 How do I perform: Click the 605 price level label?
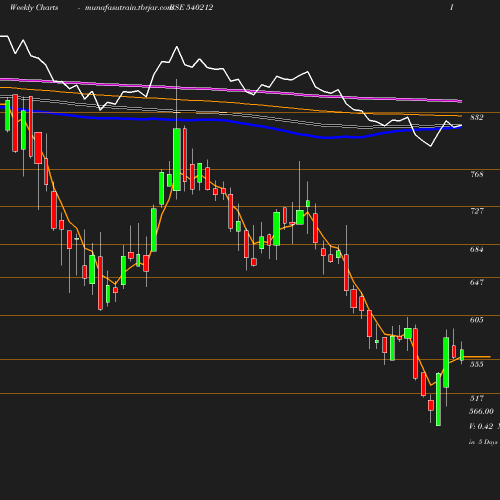point(477,320)
